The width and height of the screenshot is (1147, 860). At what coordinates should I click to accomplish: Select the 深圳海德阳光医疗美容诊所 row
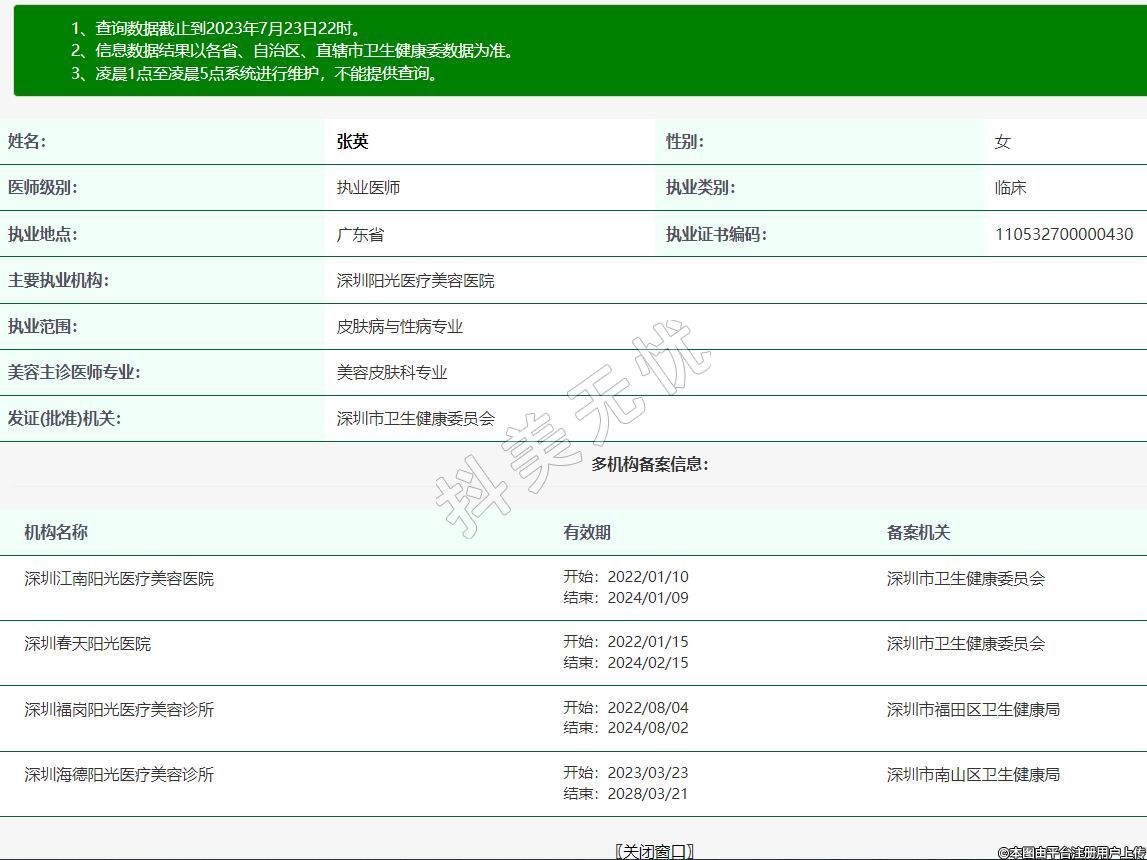pos(119,775)
